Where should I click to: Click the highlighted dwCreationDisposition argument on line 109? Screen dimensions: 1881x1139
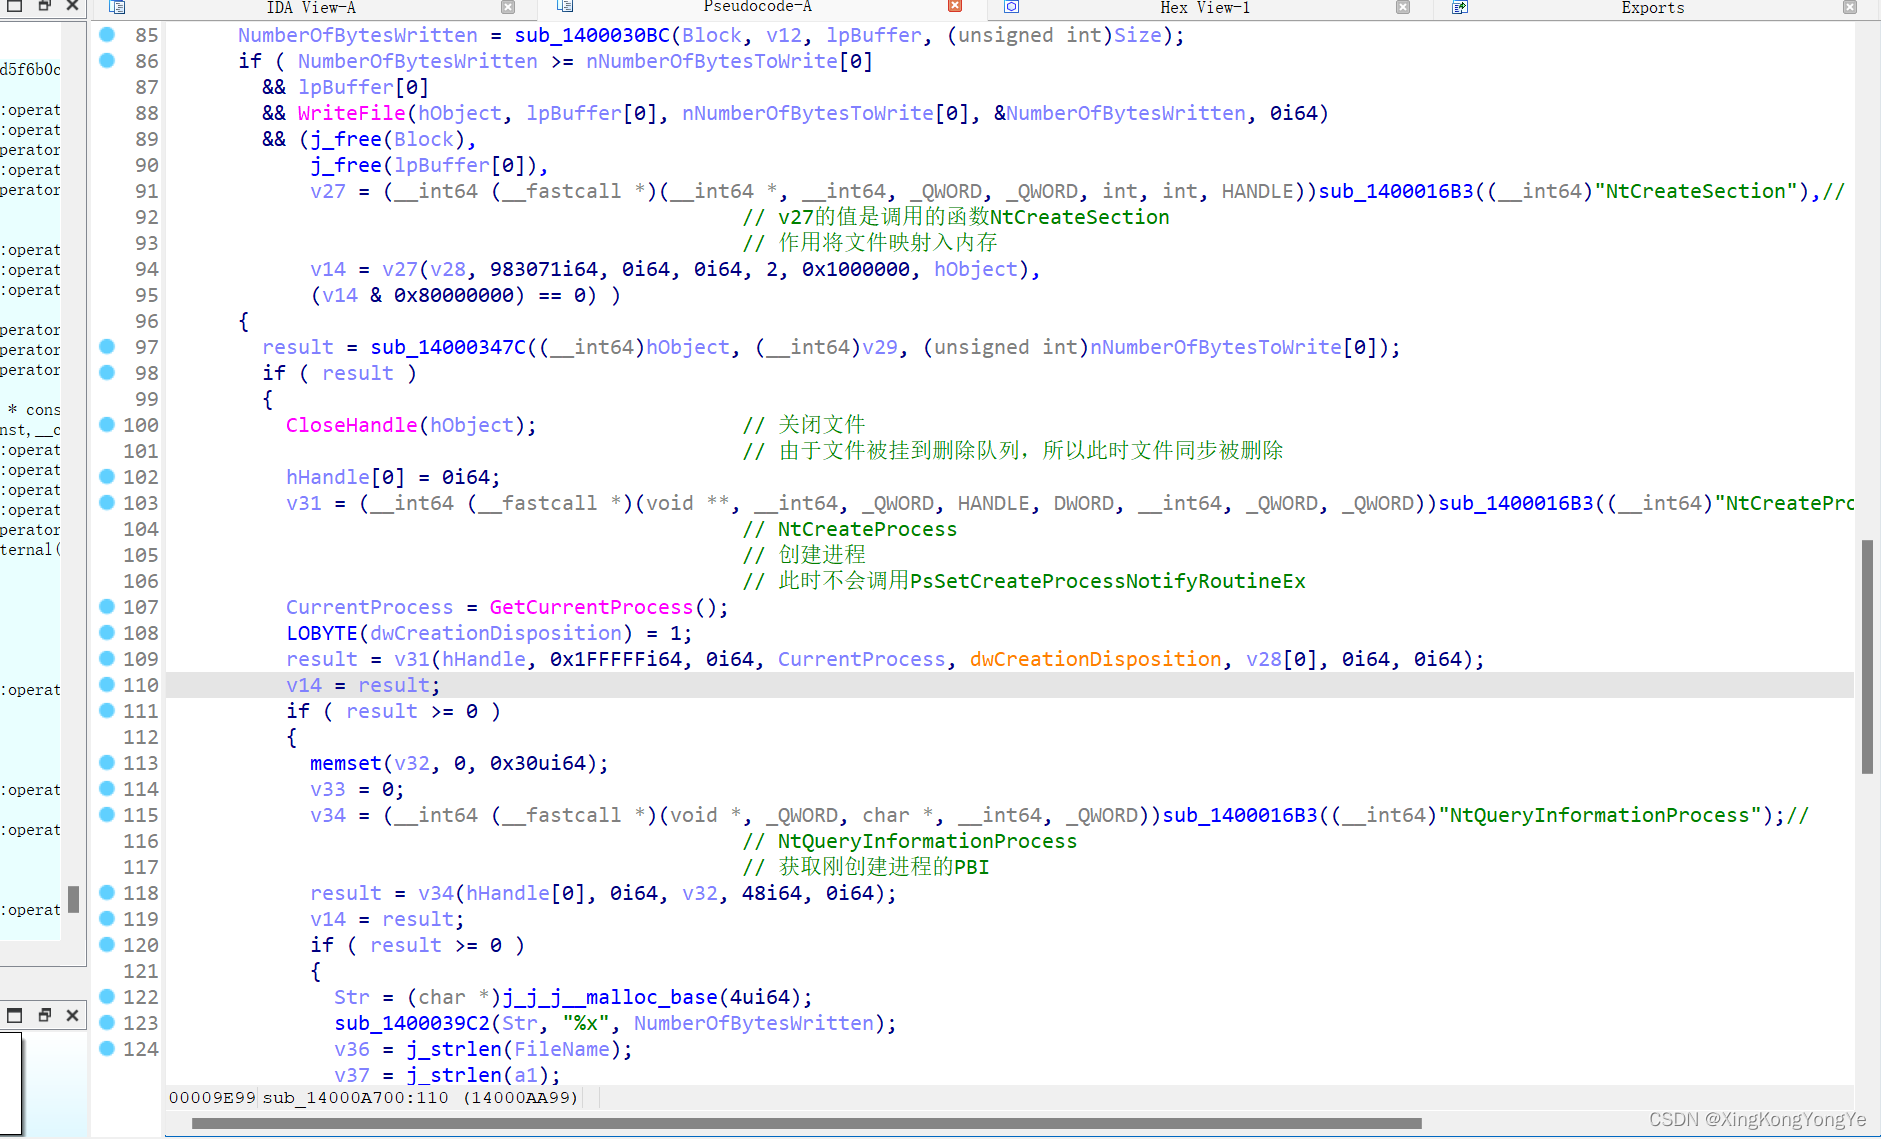coord(1095,659)
